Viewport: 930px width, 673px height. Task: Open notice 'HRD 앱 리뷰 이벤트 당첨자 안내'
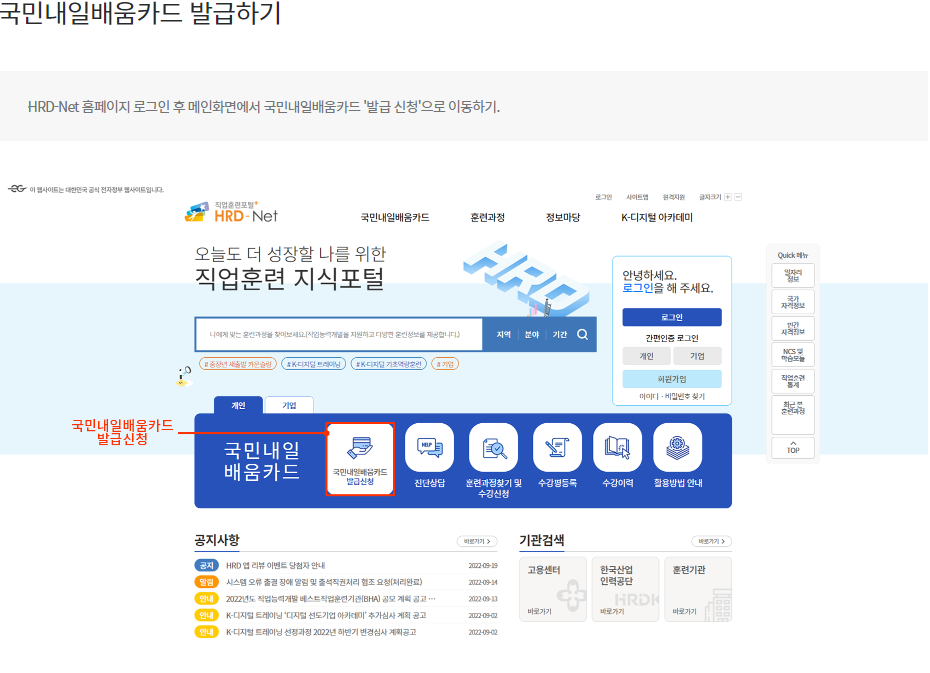tap(275, 566)
